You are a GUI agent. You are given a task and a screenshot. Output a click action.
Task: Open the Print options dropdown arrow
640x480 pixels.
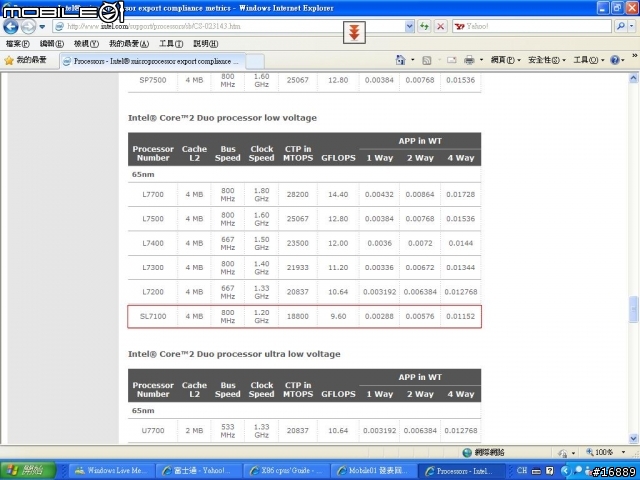coord(481,60)
